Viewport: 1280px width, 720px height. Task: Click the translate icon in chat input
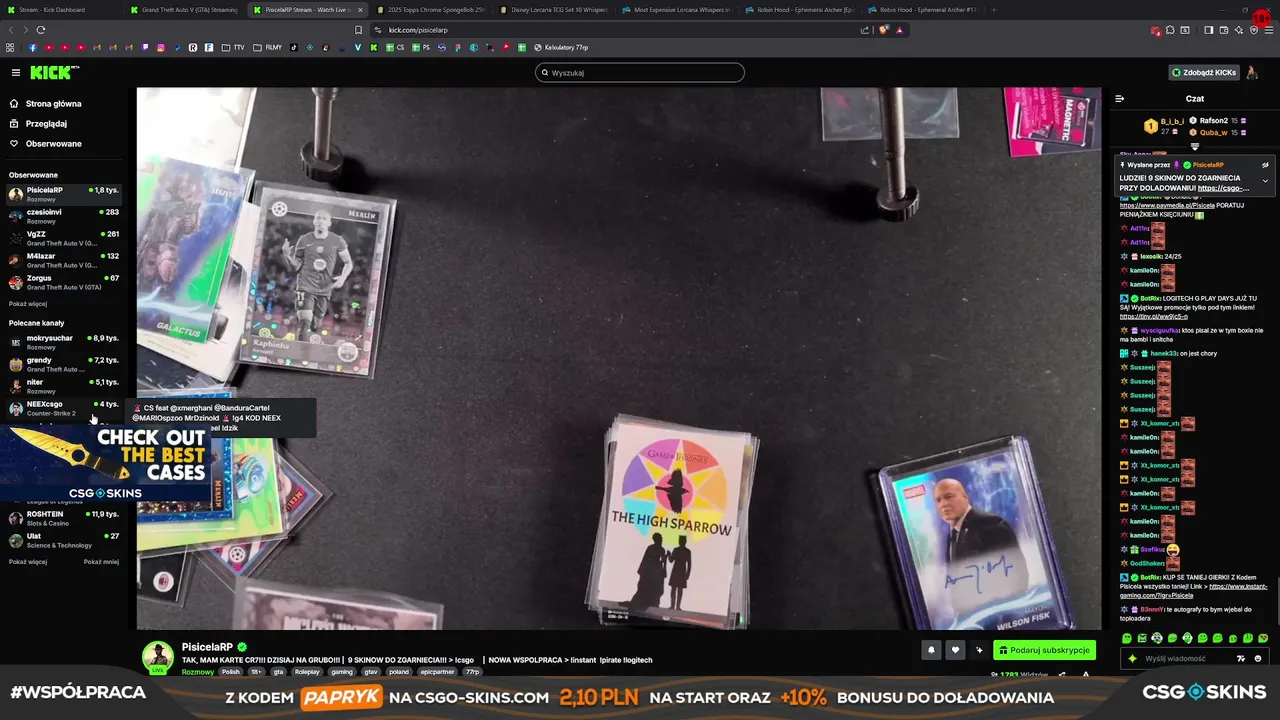point(1241,659)
